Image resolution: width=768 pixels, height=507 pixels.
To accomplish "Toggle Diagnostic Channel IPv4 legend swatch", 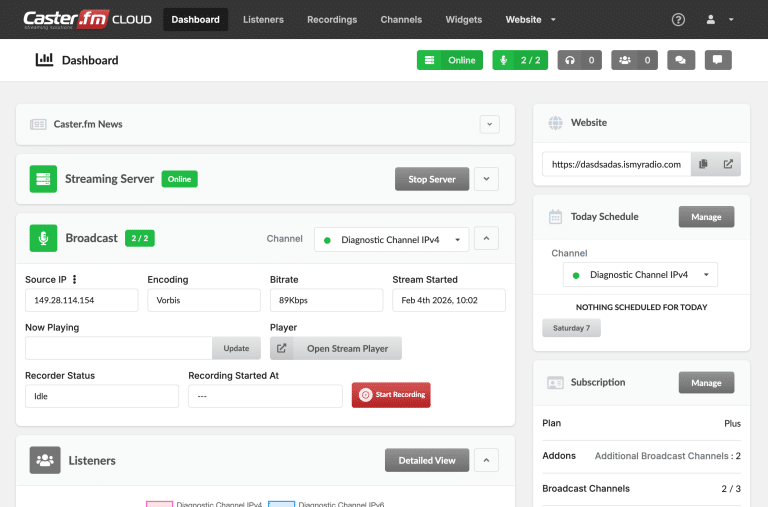I will [x=160, y=504].
